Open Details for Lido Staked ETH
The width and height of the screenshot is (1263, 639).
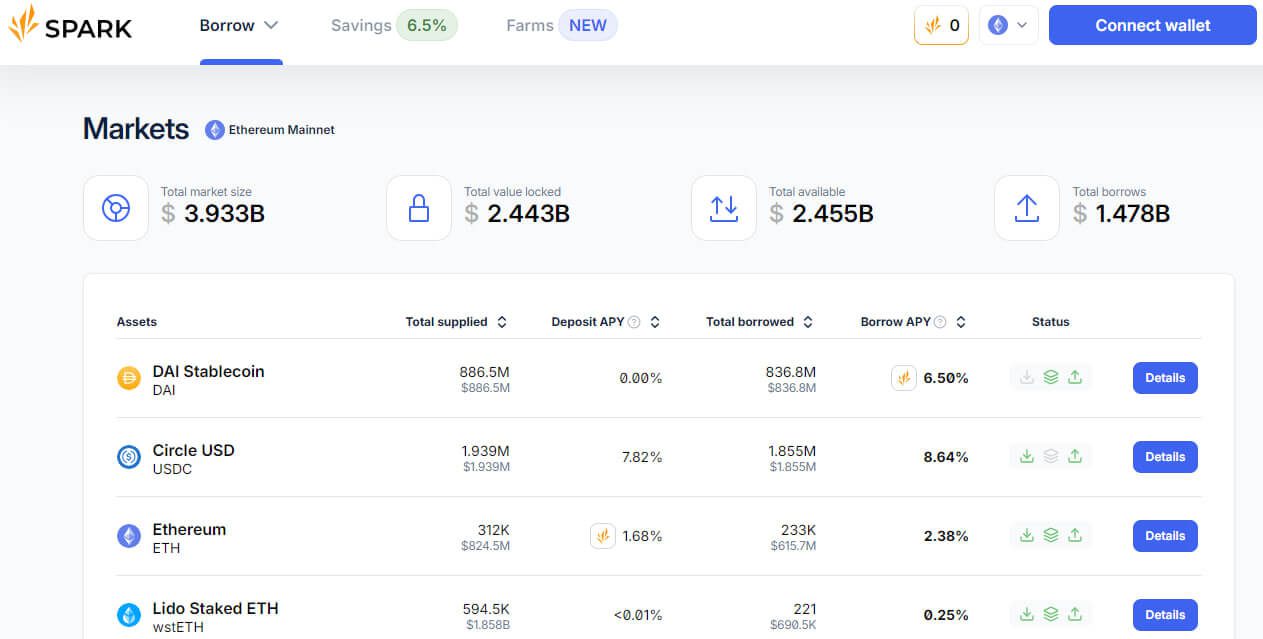pyautogui.click(x=1165, y=615)
